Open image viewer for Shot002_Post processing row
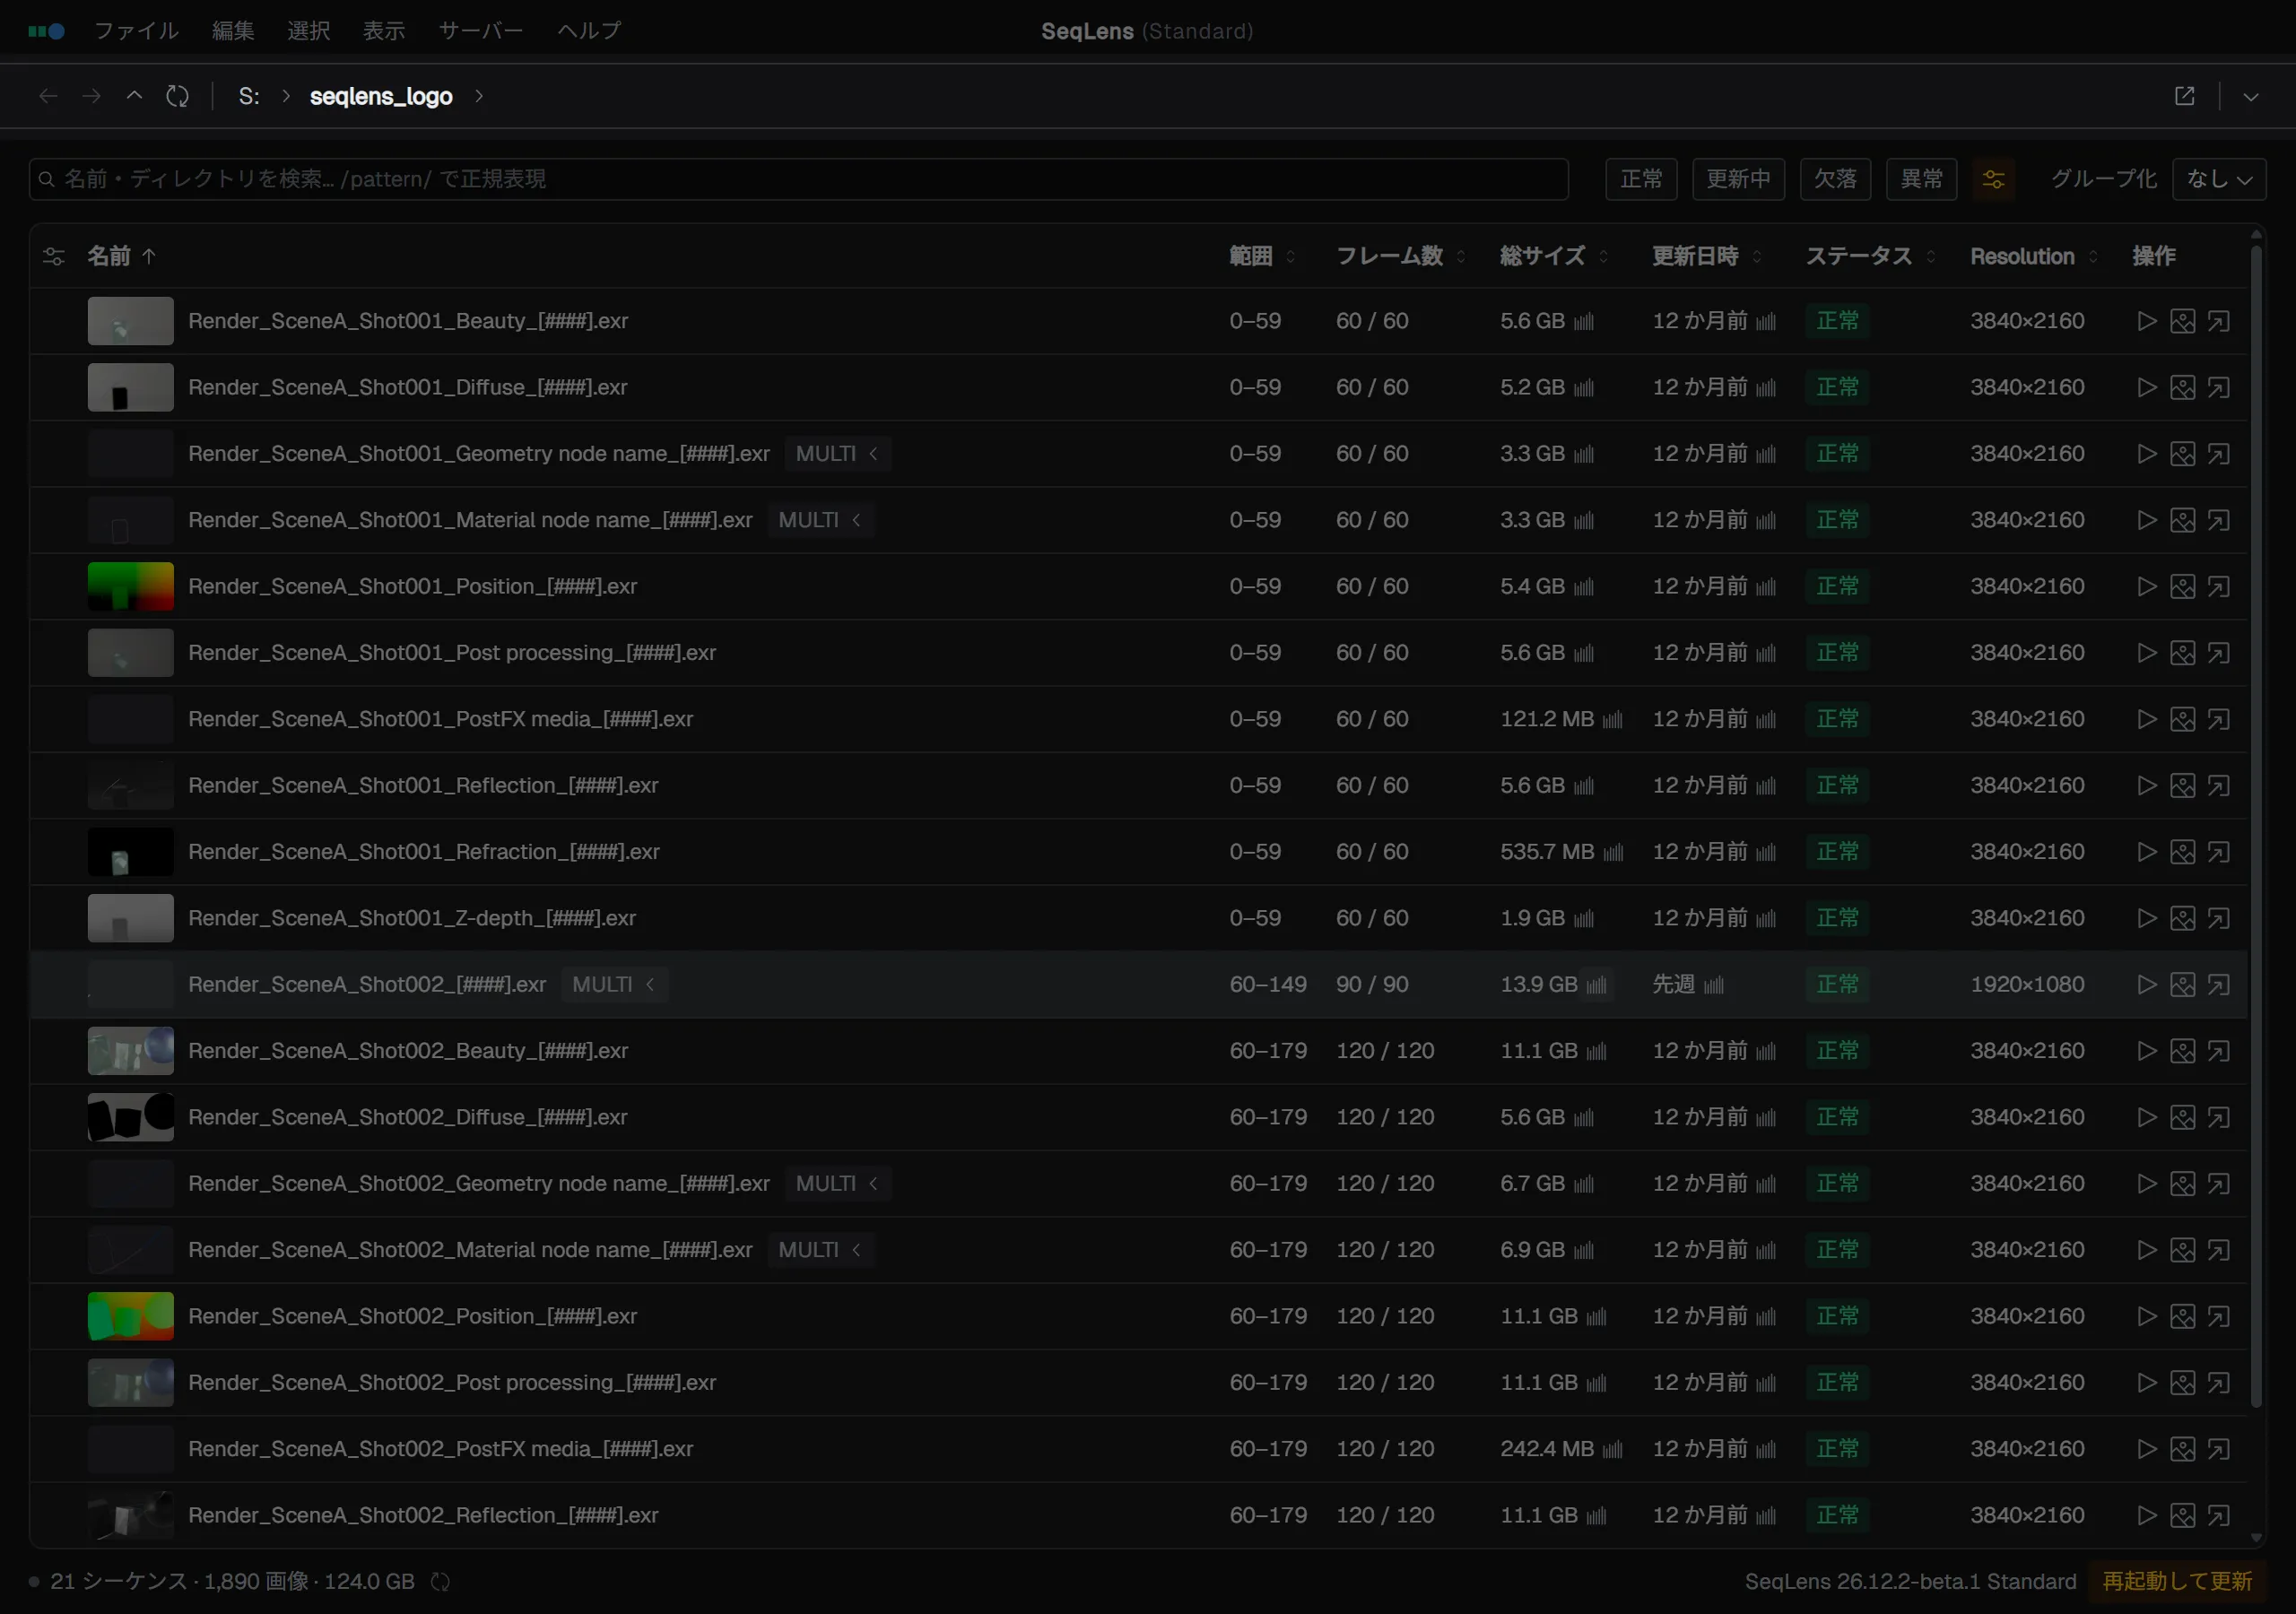The width and height of the screenshot is (2296, 1614). click(2182, 1382)
